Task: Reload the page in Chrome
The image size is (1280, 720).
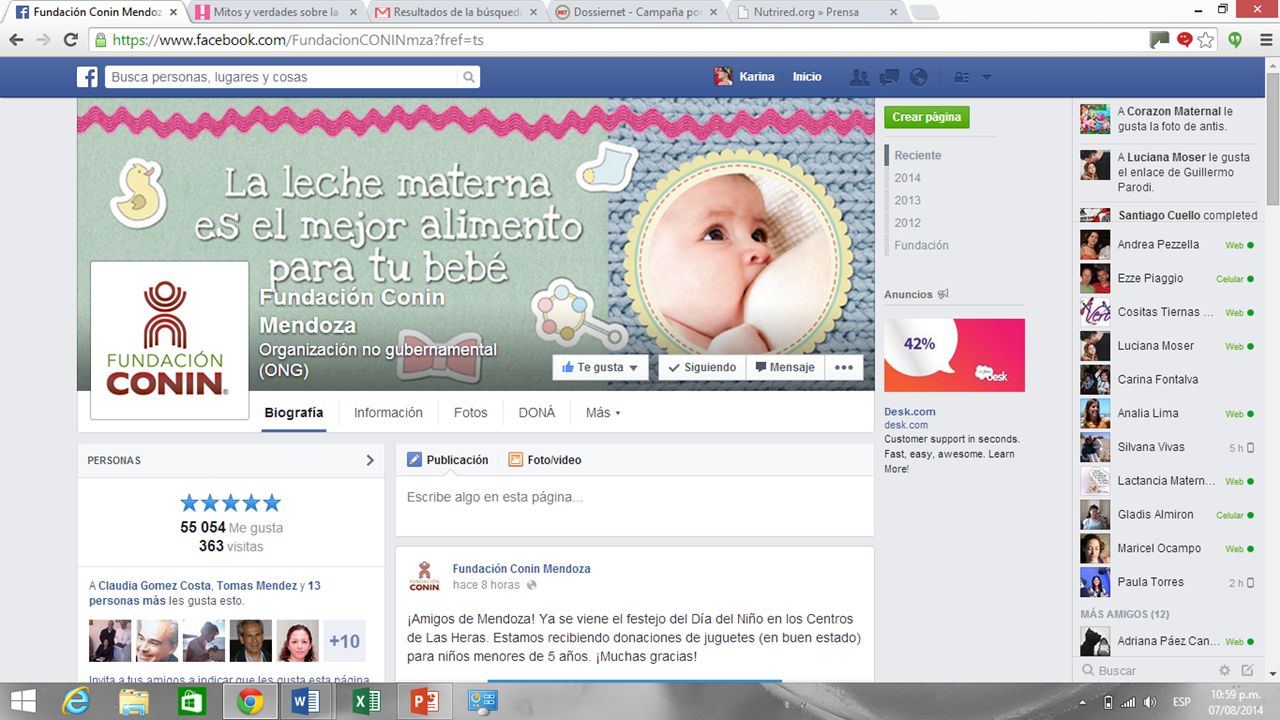Action: [x=70, y=40]
